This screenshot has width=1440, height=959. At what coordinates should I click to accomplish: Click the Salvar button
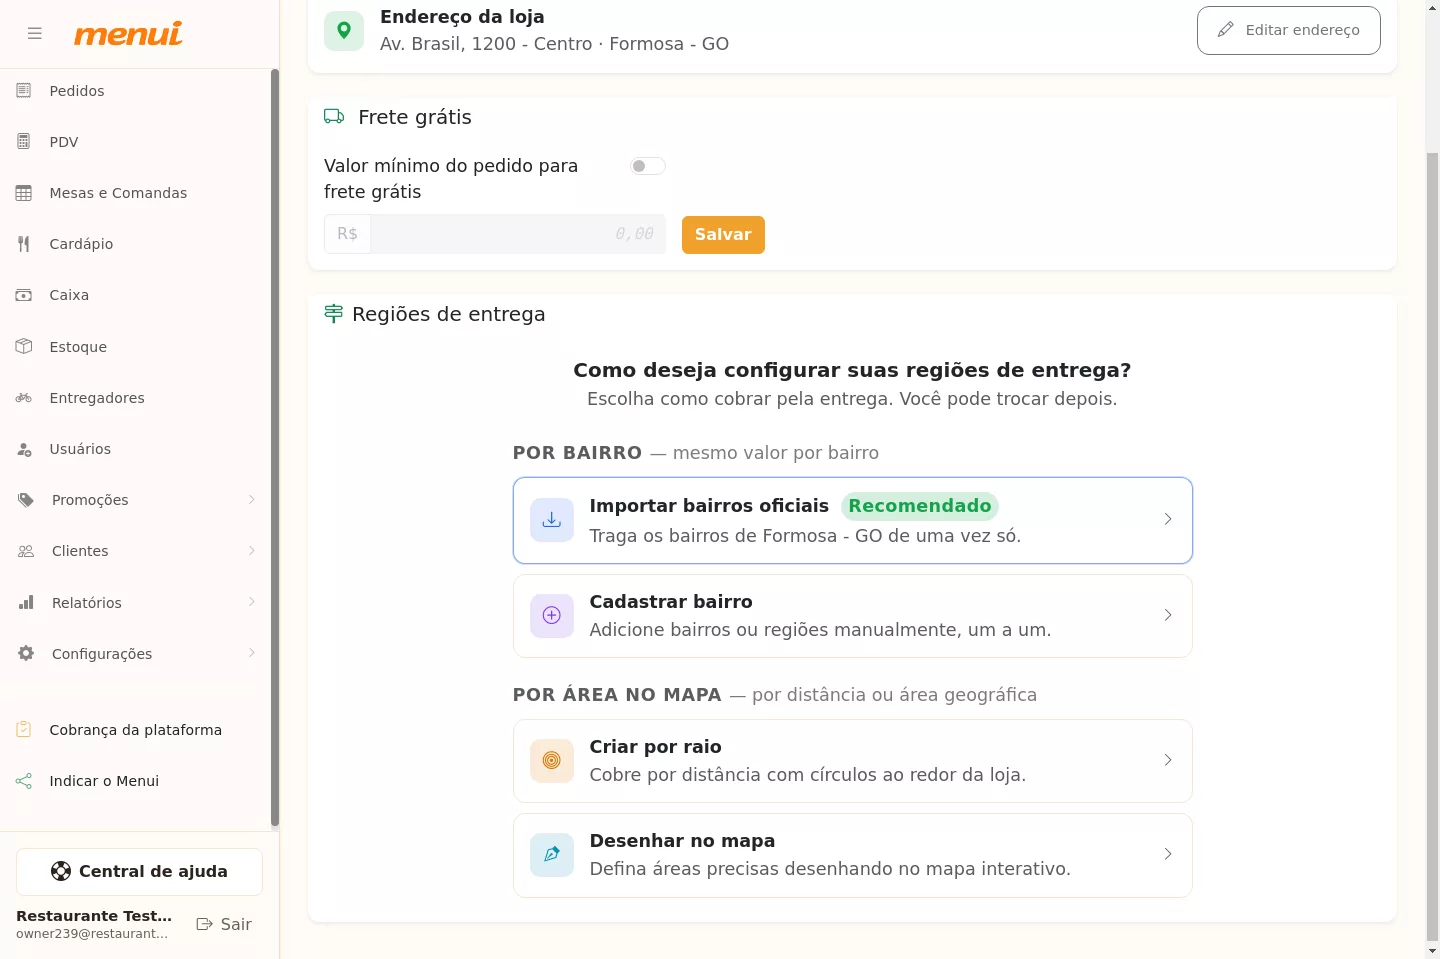[723, 235]
